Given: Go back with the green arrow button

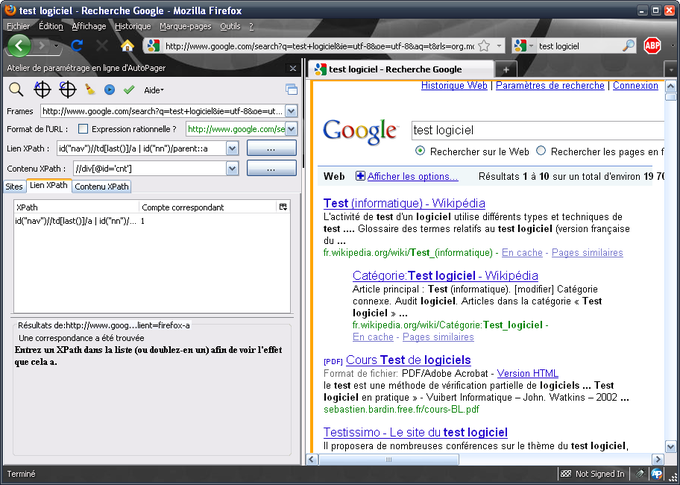Looking at the screenshot, I should (x=19, y=45).
